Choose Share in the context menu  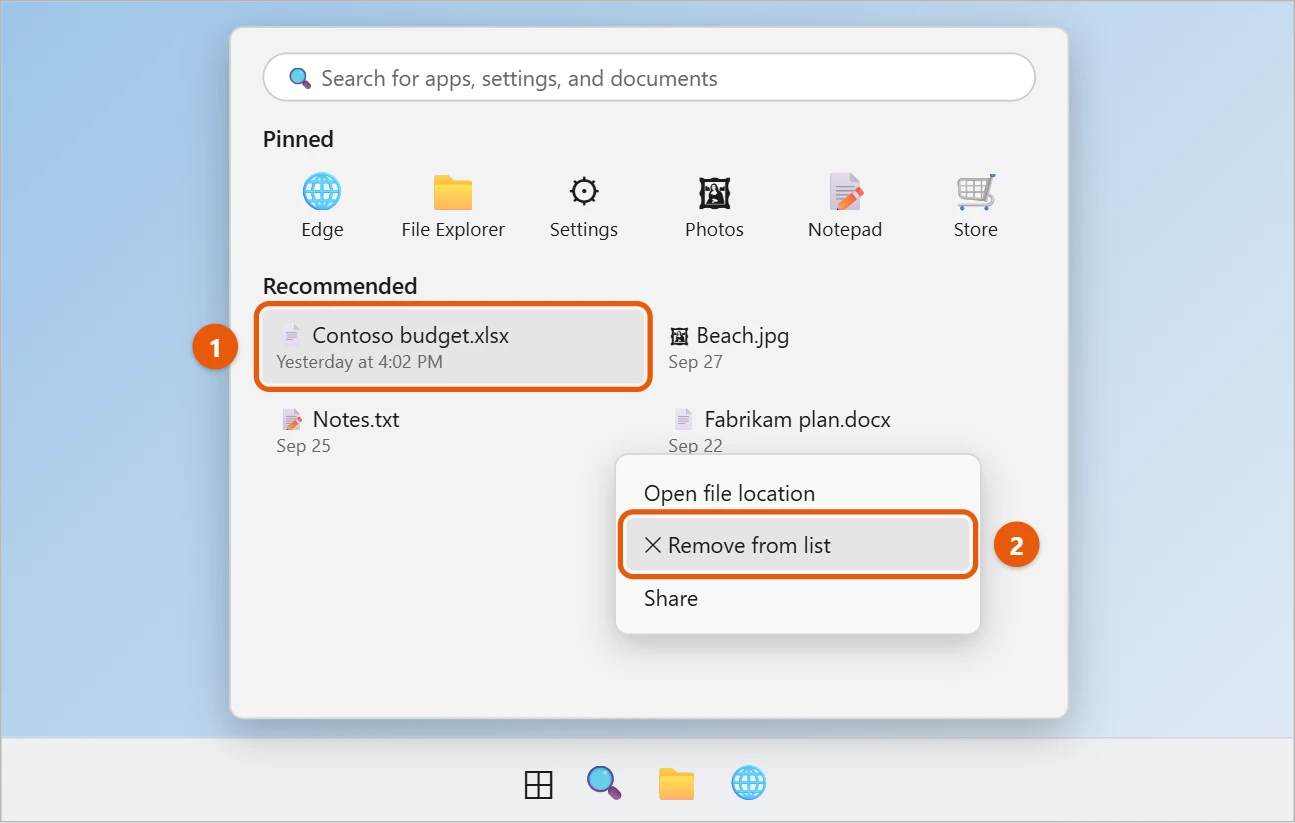[798, 598]
